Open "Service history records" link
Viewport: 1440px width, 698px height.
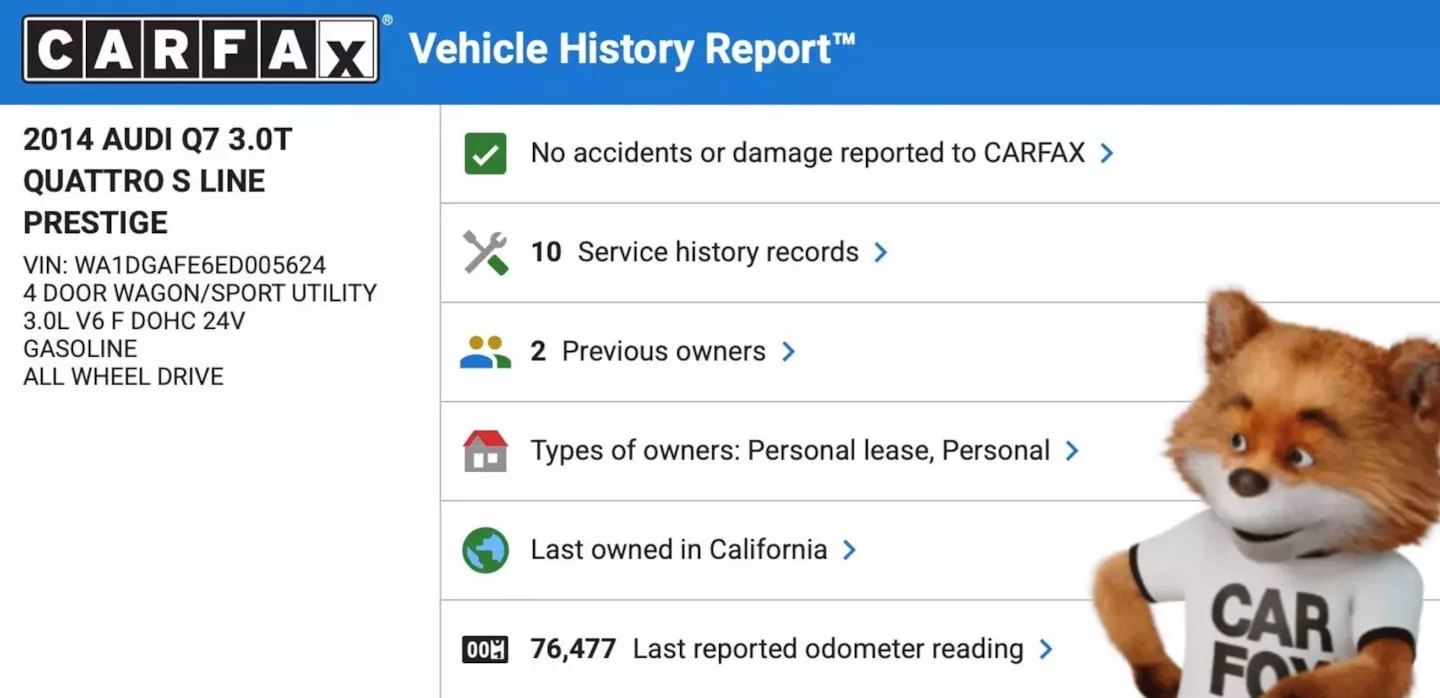(x=717, y=252)
